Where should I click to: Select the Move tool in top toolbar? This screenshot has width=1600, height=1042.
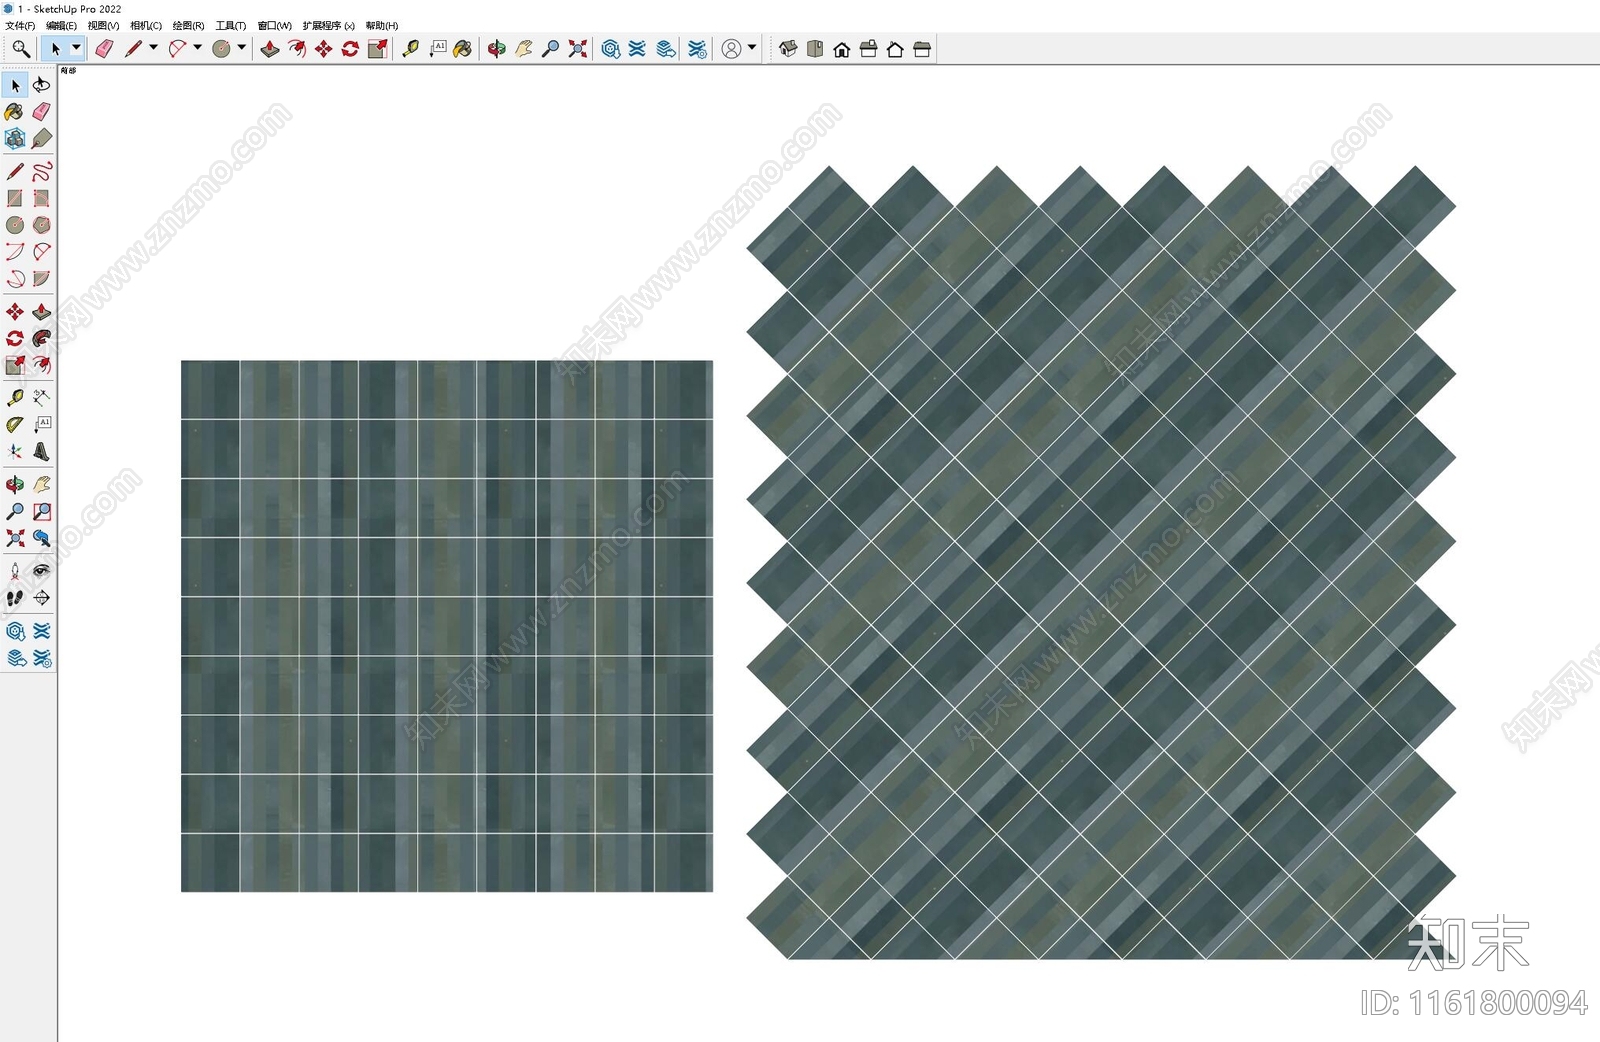click(x=323, y=48)
